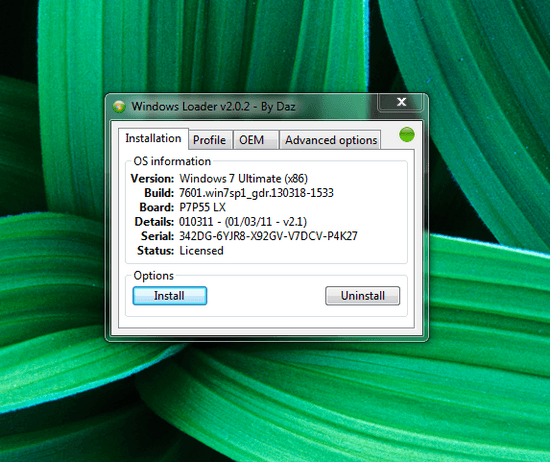The height and width of the screenshot is (462, 550).
Task: Click the Board: label
Action: click(x=156, y=207)
